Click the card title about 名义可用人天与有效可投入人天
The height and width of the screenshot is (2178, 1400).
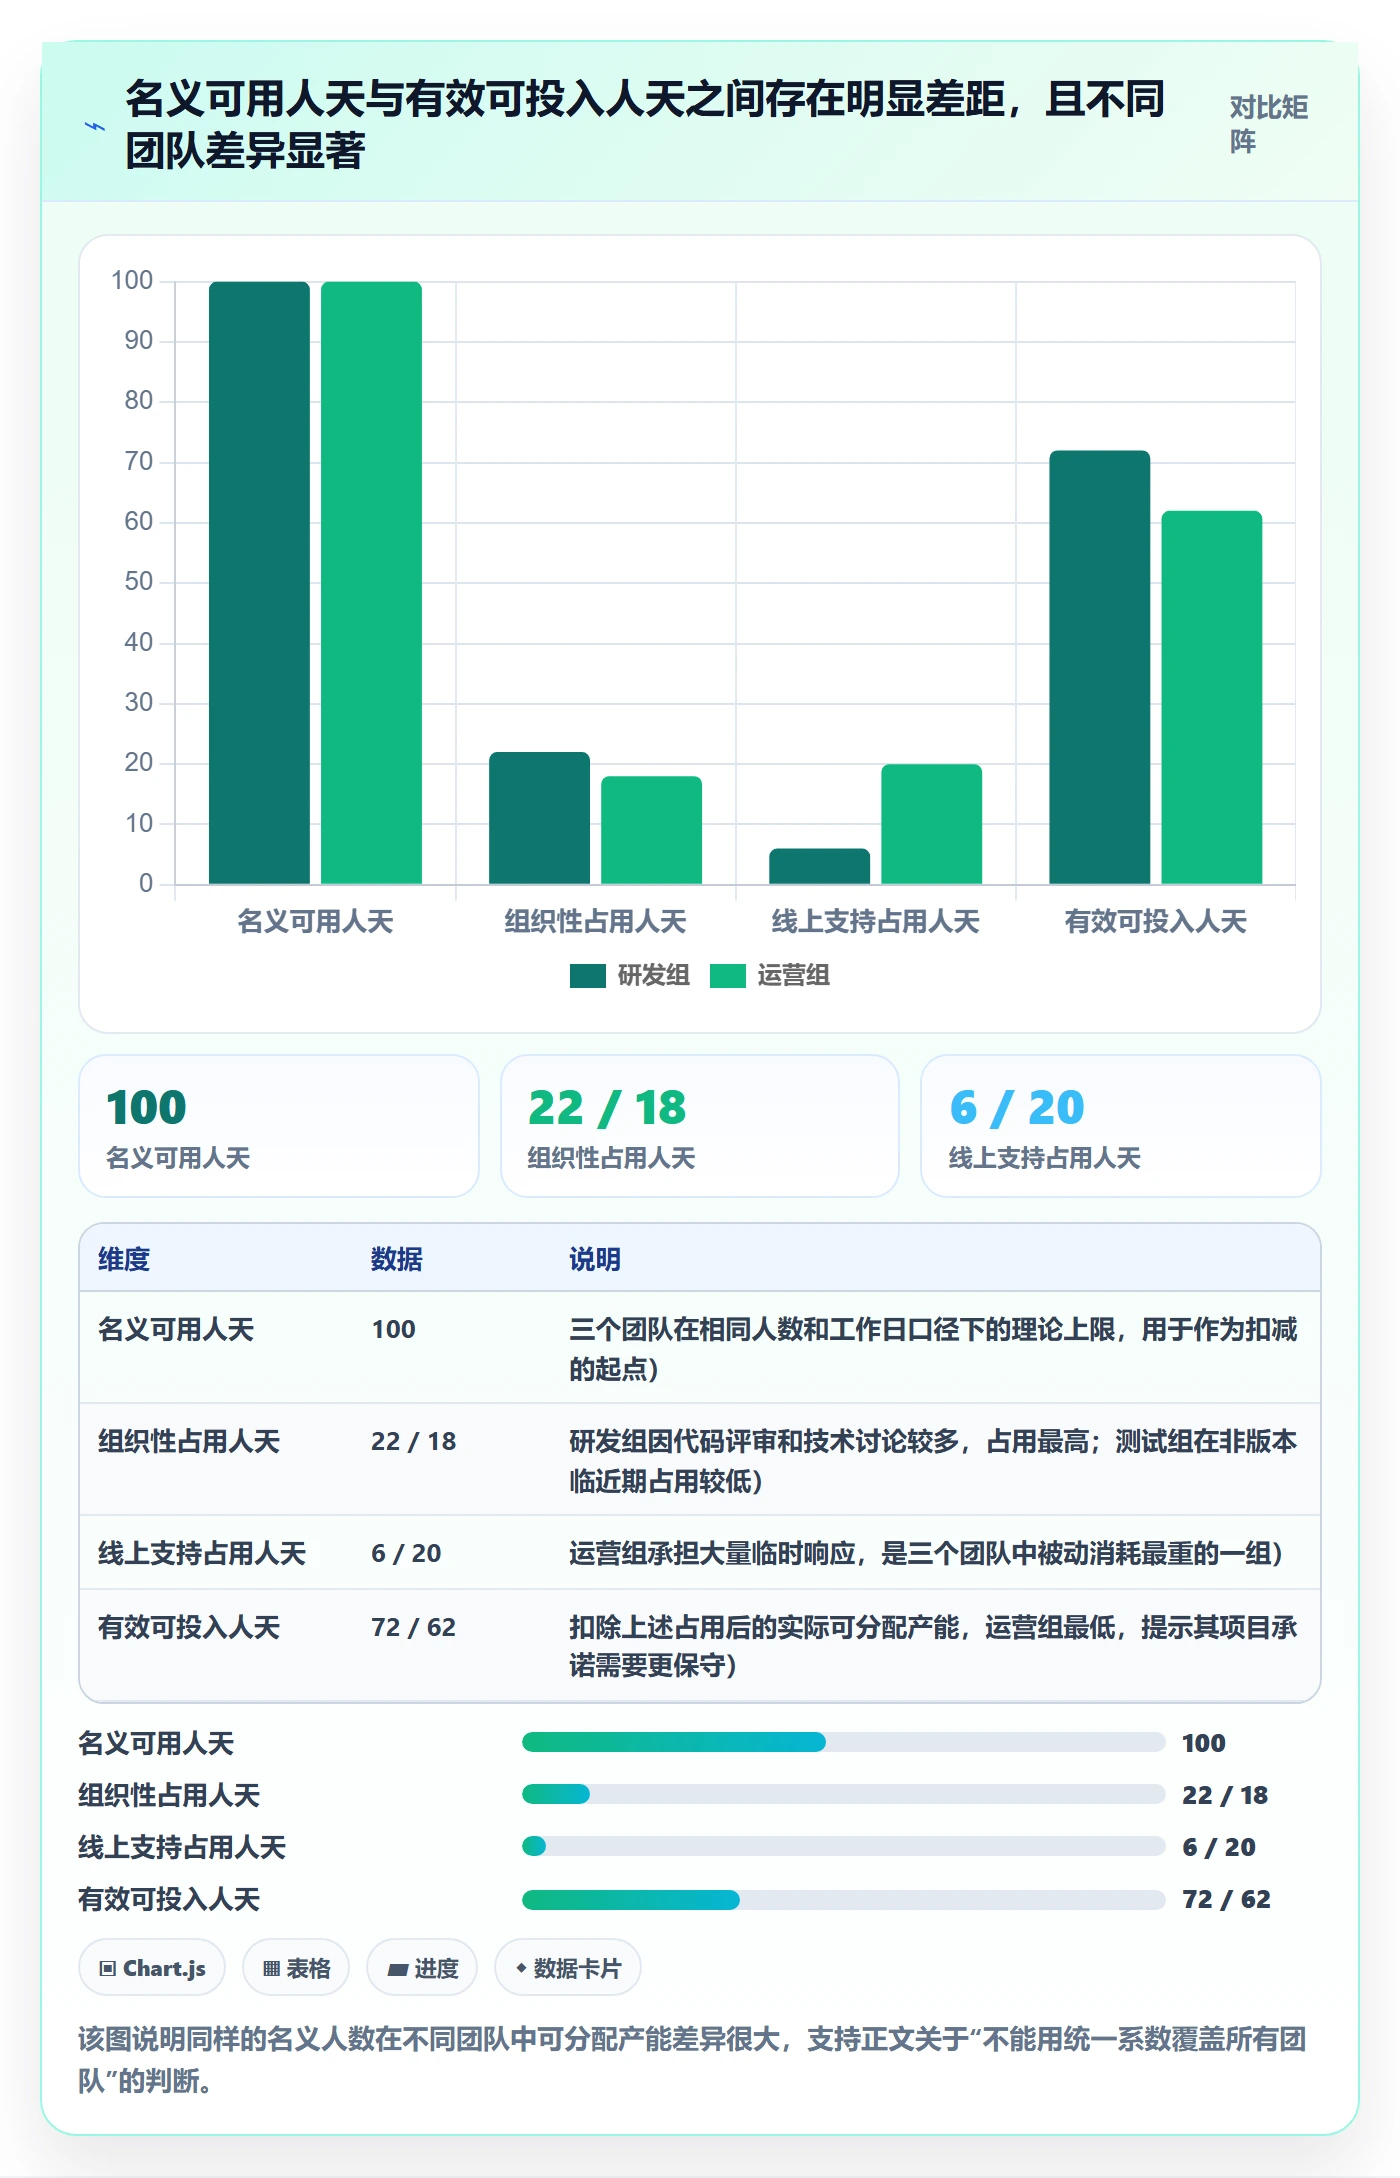click(645, 125)
